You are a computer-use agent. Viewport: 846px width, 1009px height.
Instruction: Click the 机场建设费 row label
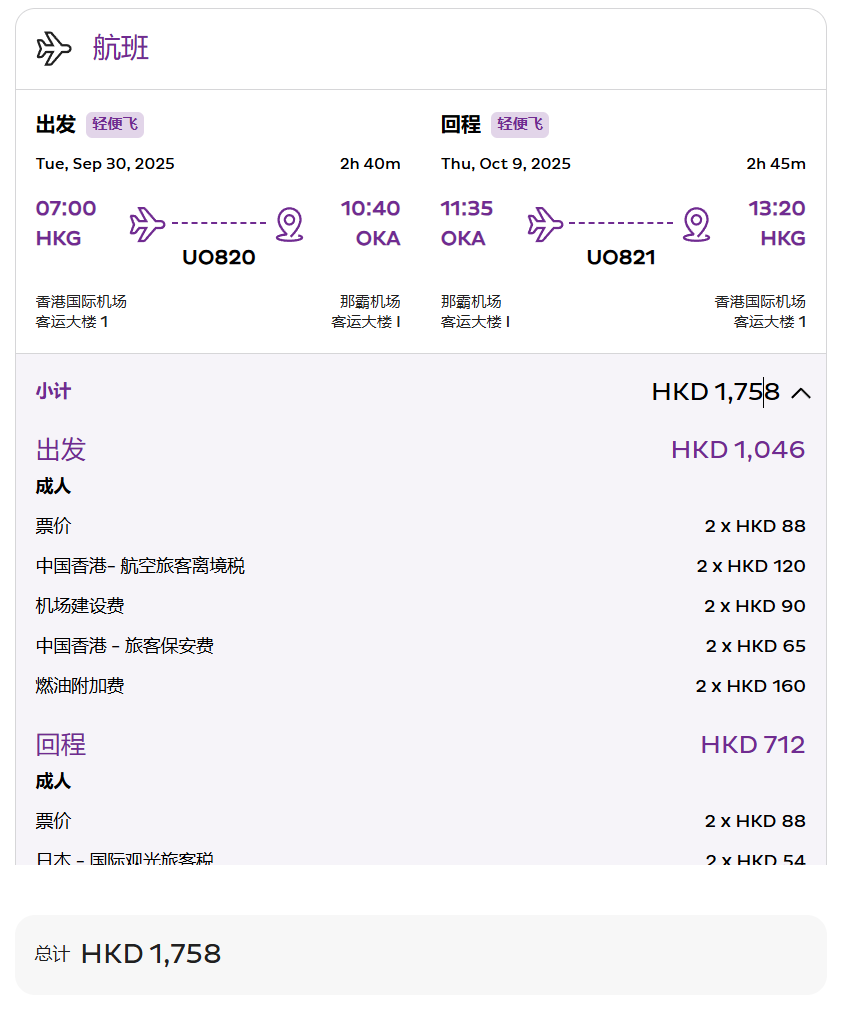pos(80,606)
